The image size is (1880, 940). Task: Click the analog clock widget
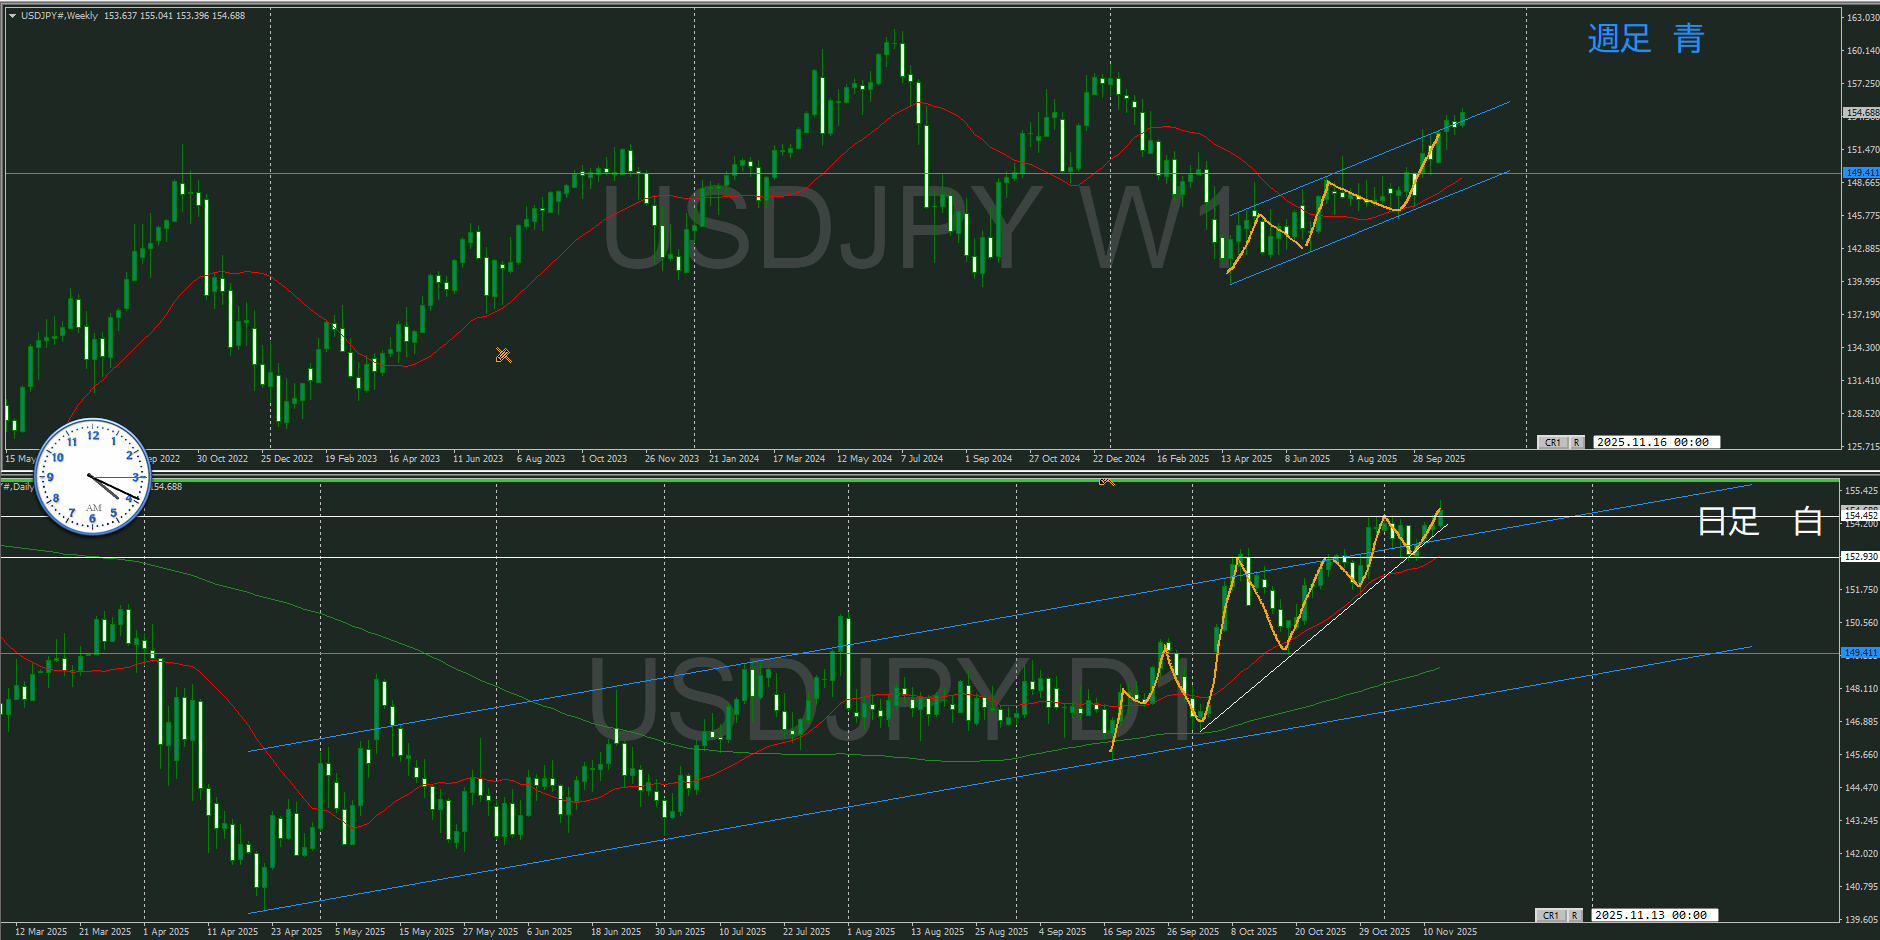pyautogui.click(x=92, y=476)
